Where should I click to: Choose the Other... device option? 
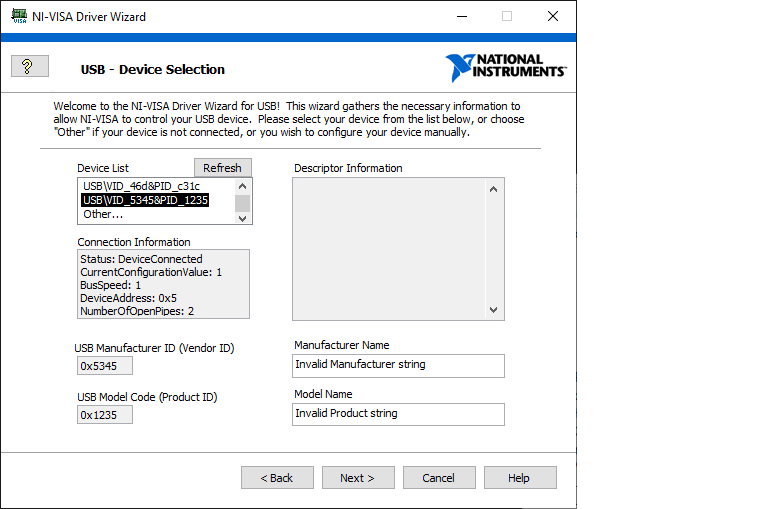coord(103,214)
